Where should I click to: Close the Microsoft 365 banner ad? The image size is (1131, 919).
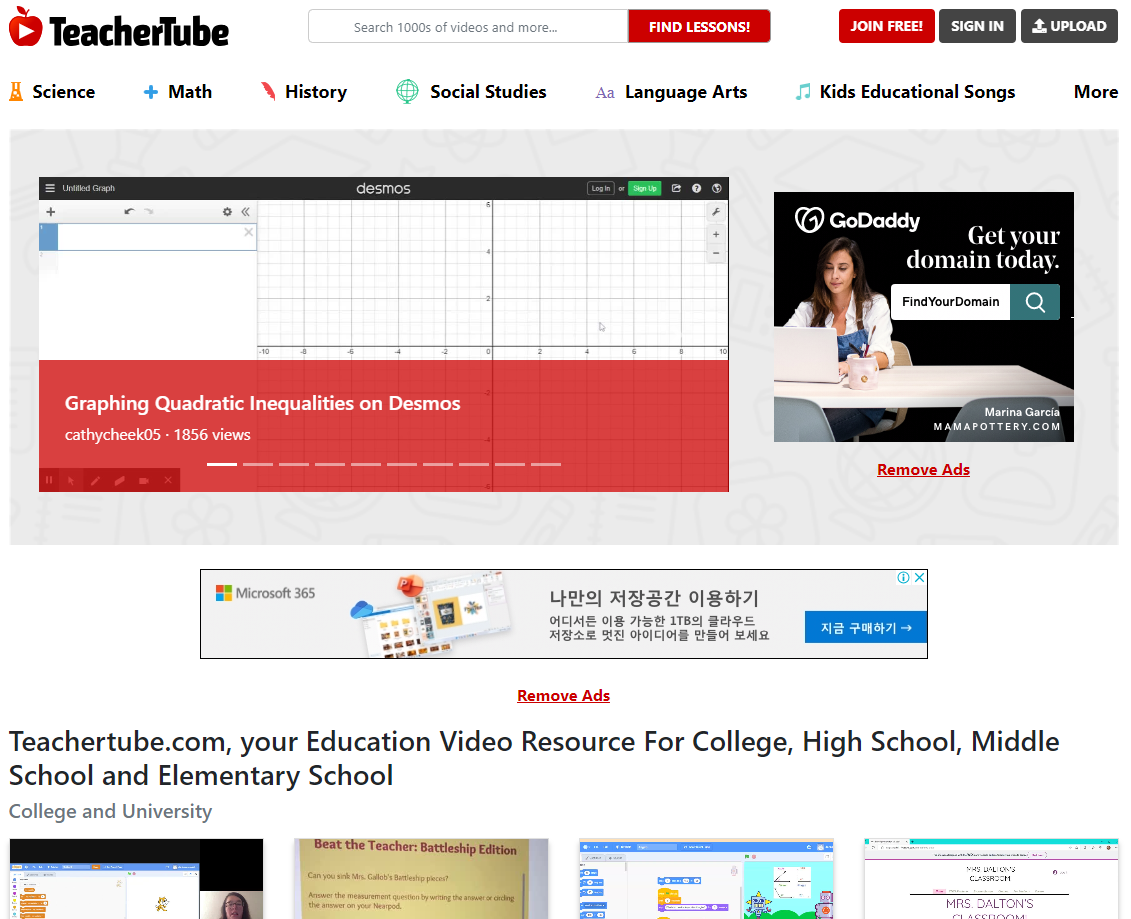[920, 578]
